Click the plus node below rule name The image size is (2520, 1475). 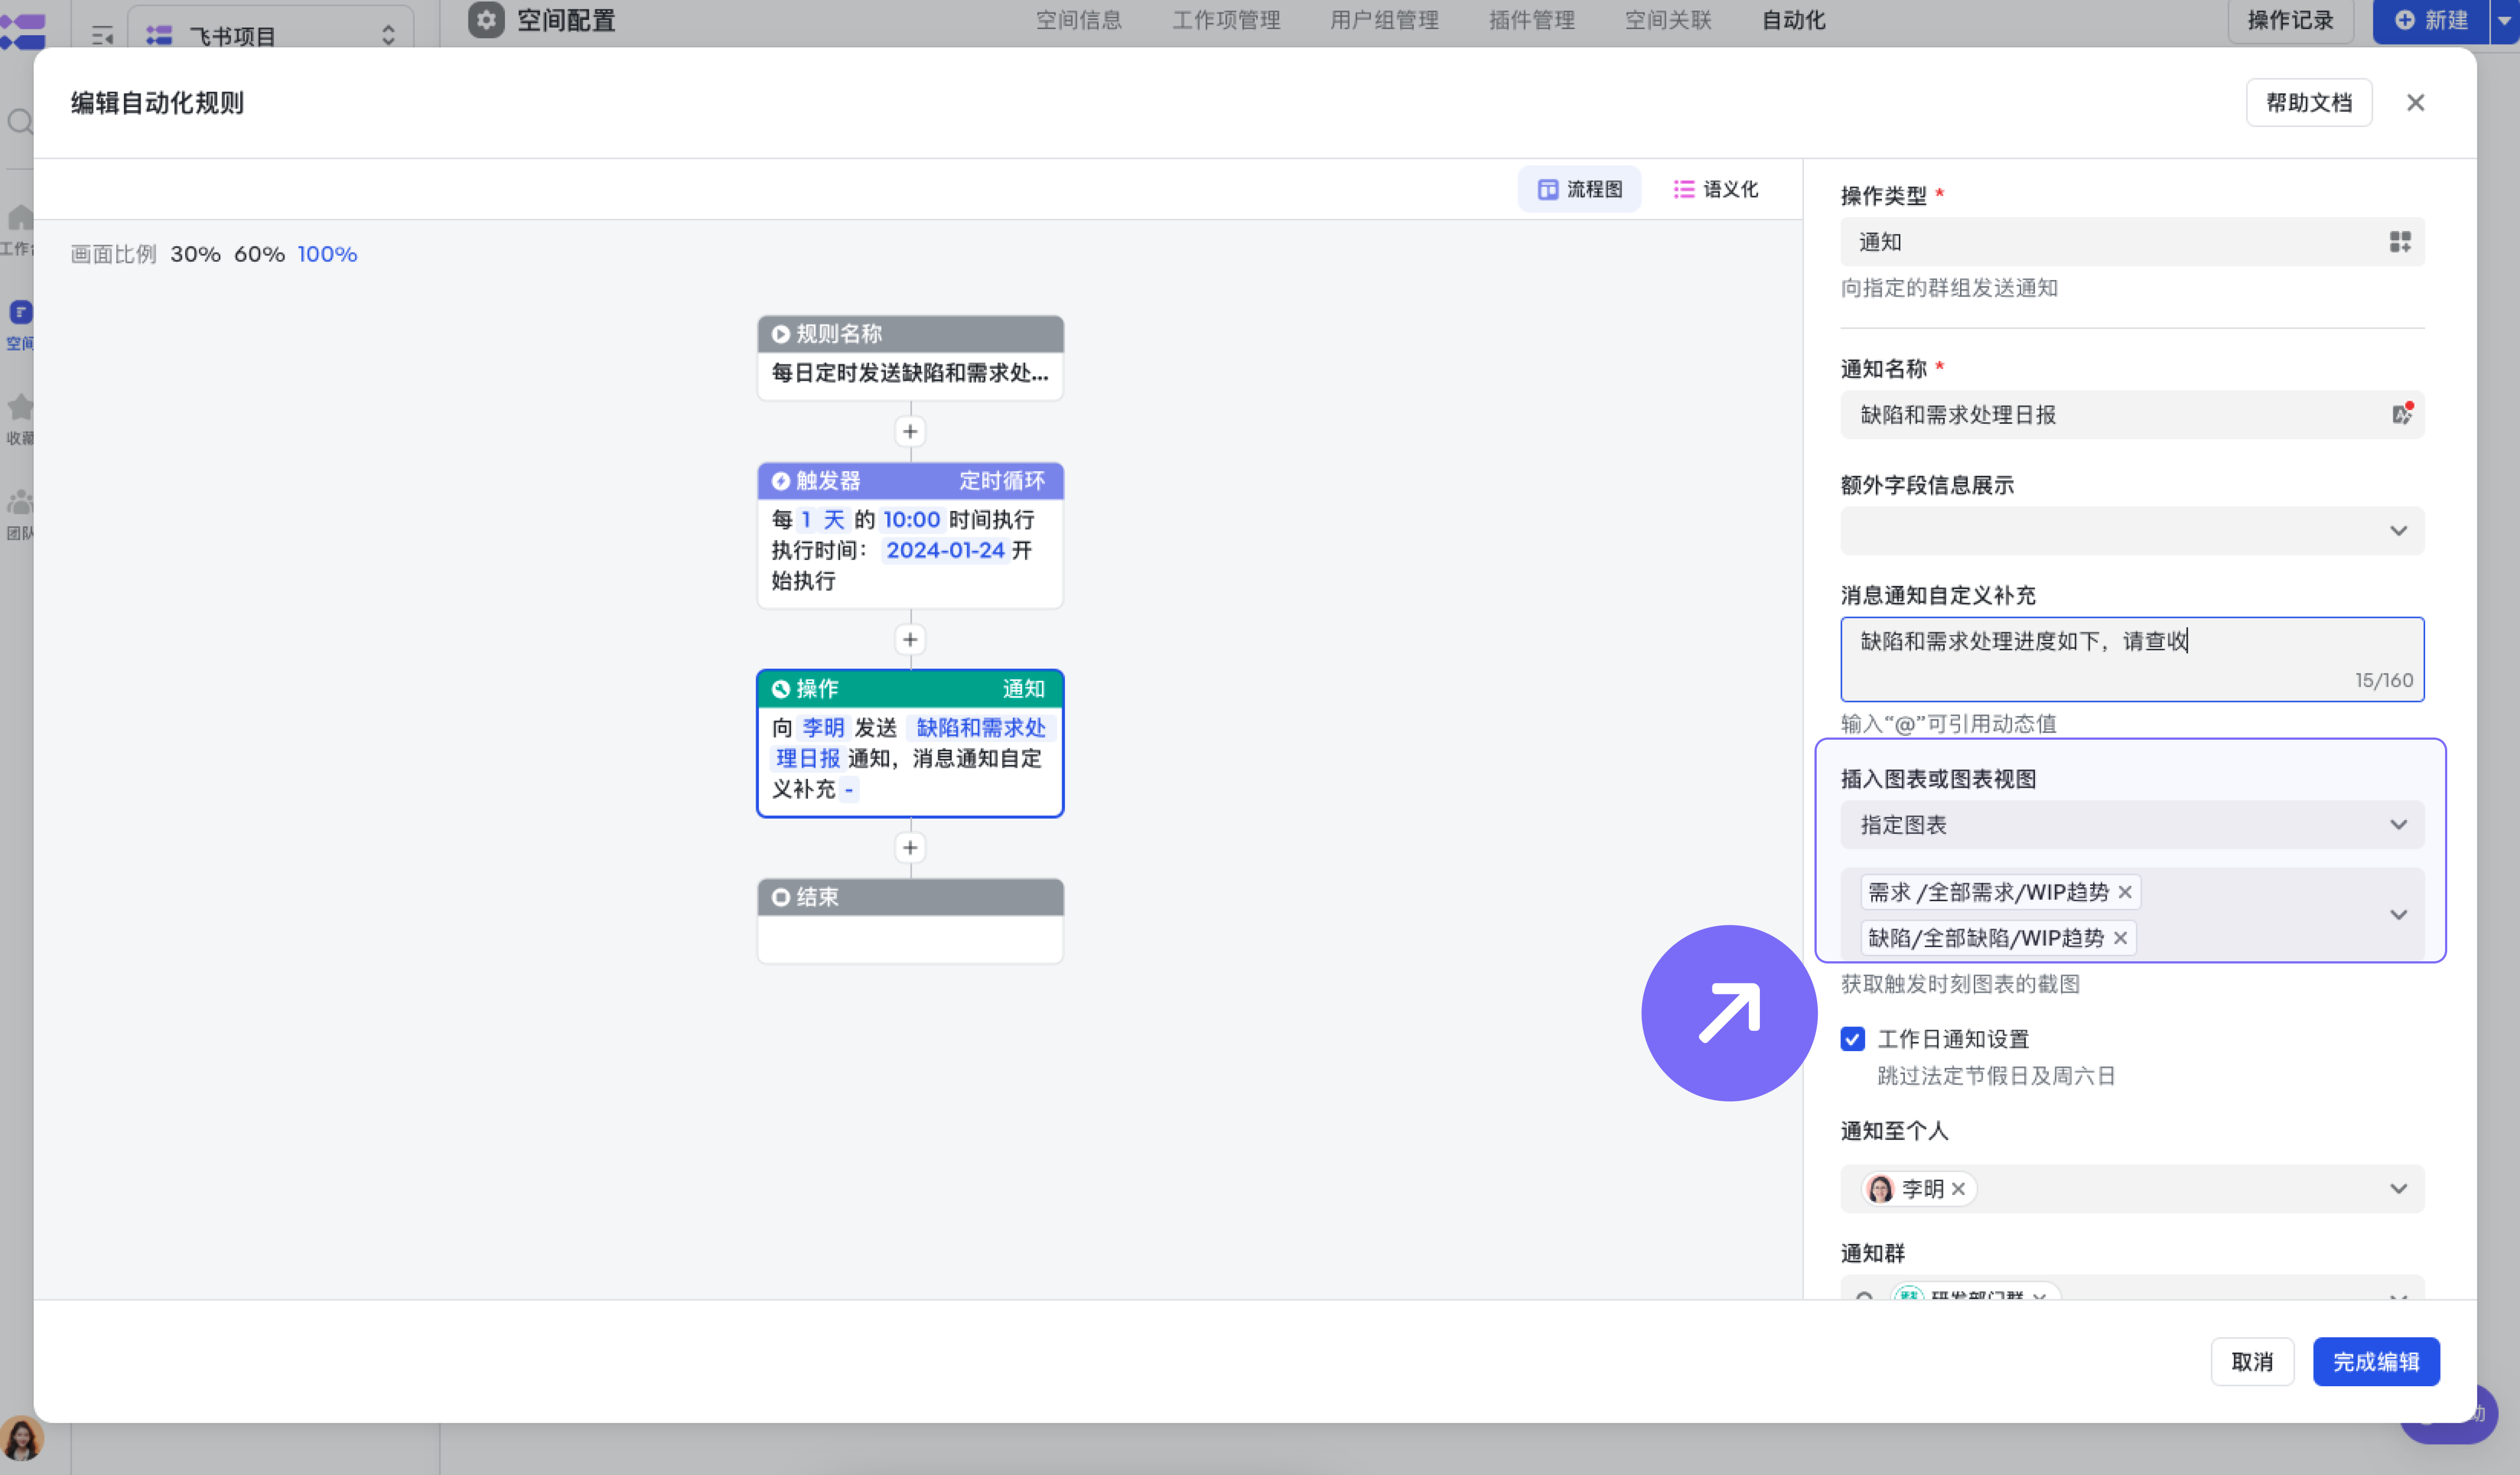[910, 432]
